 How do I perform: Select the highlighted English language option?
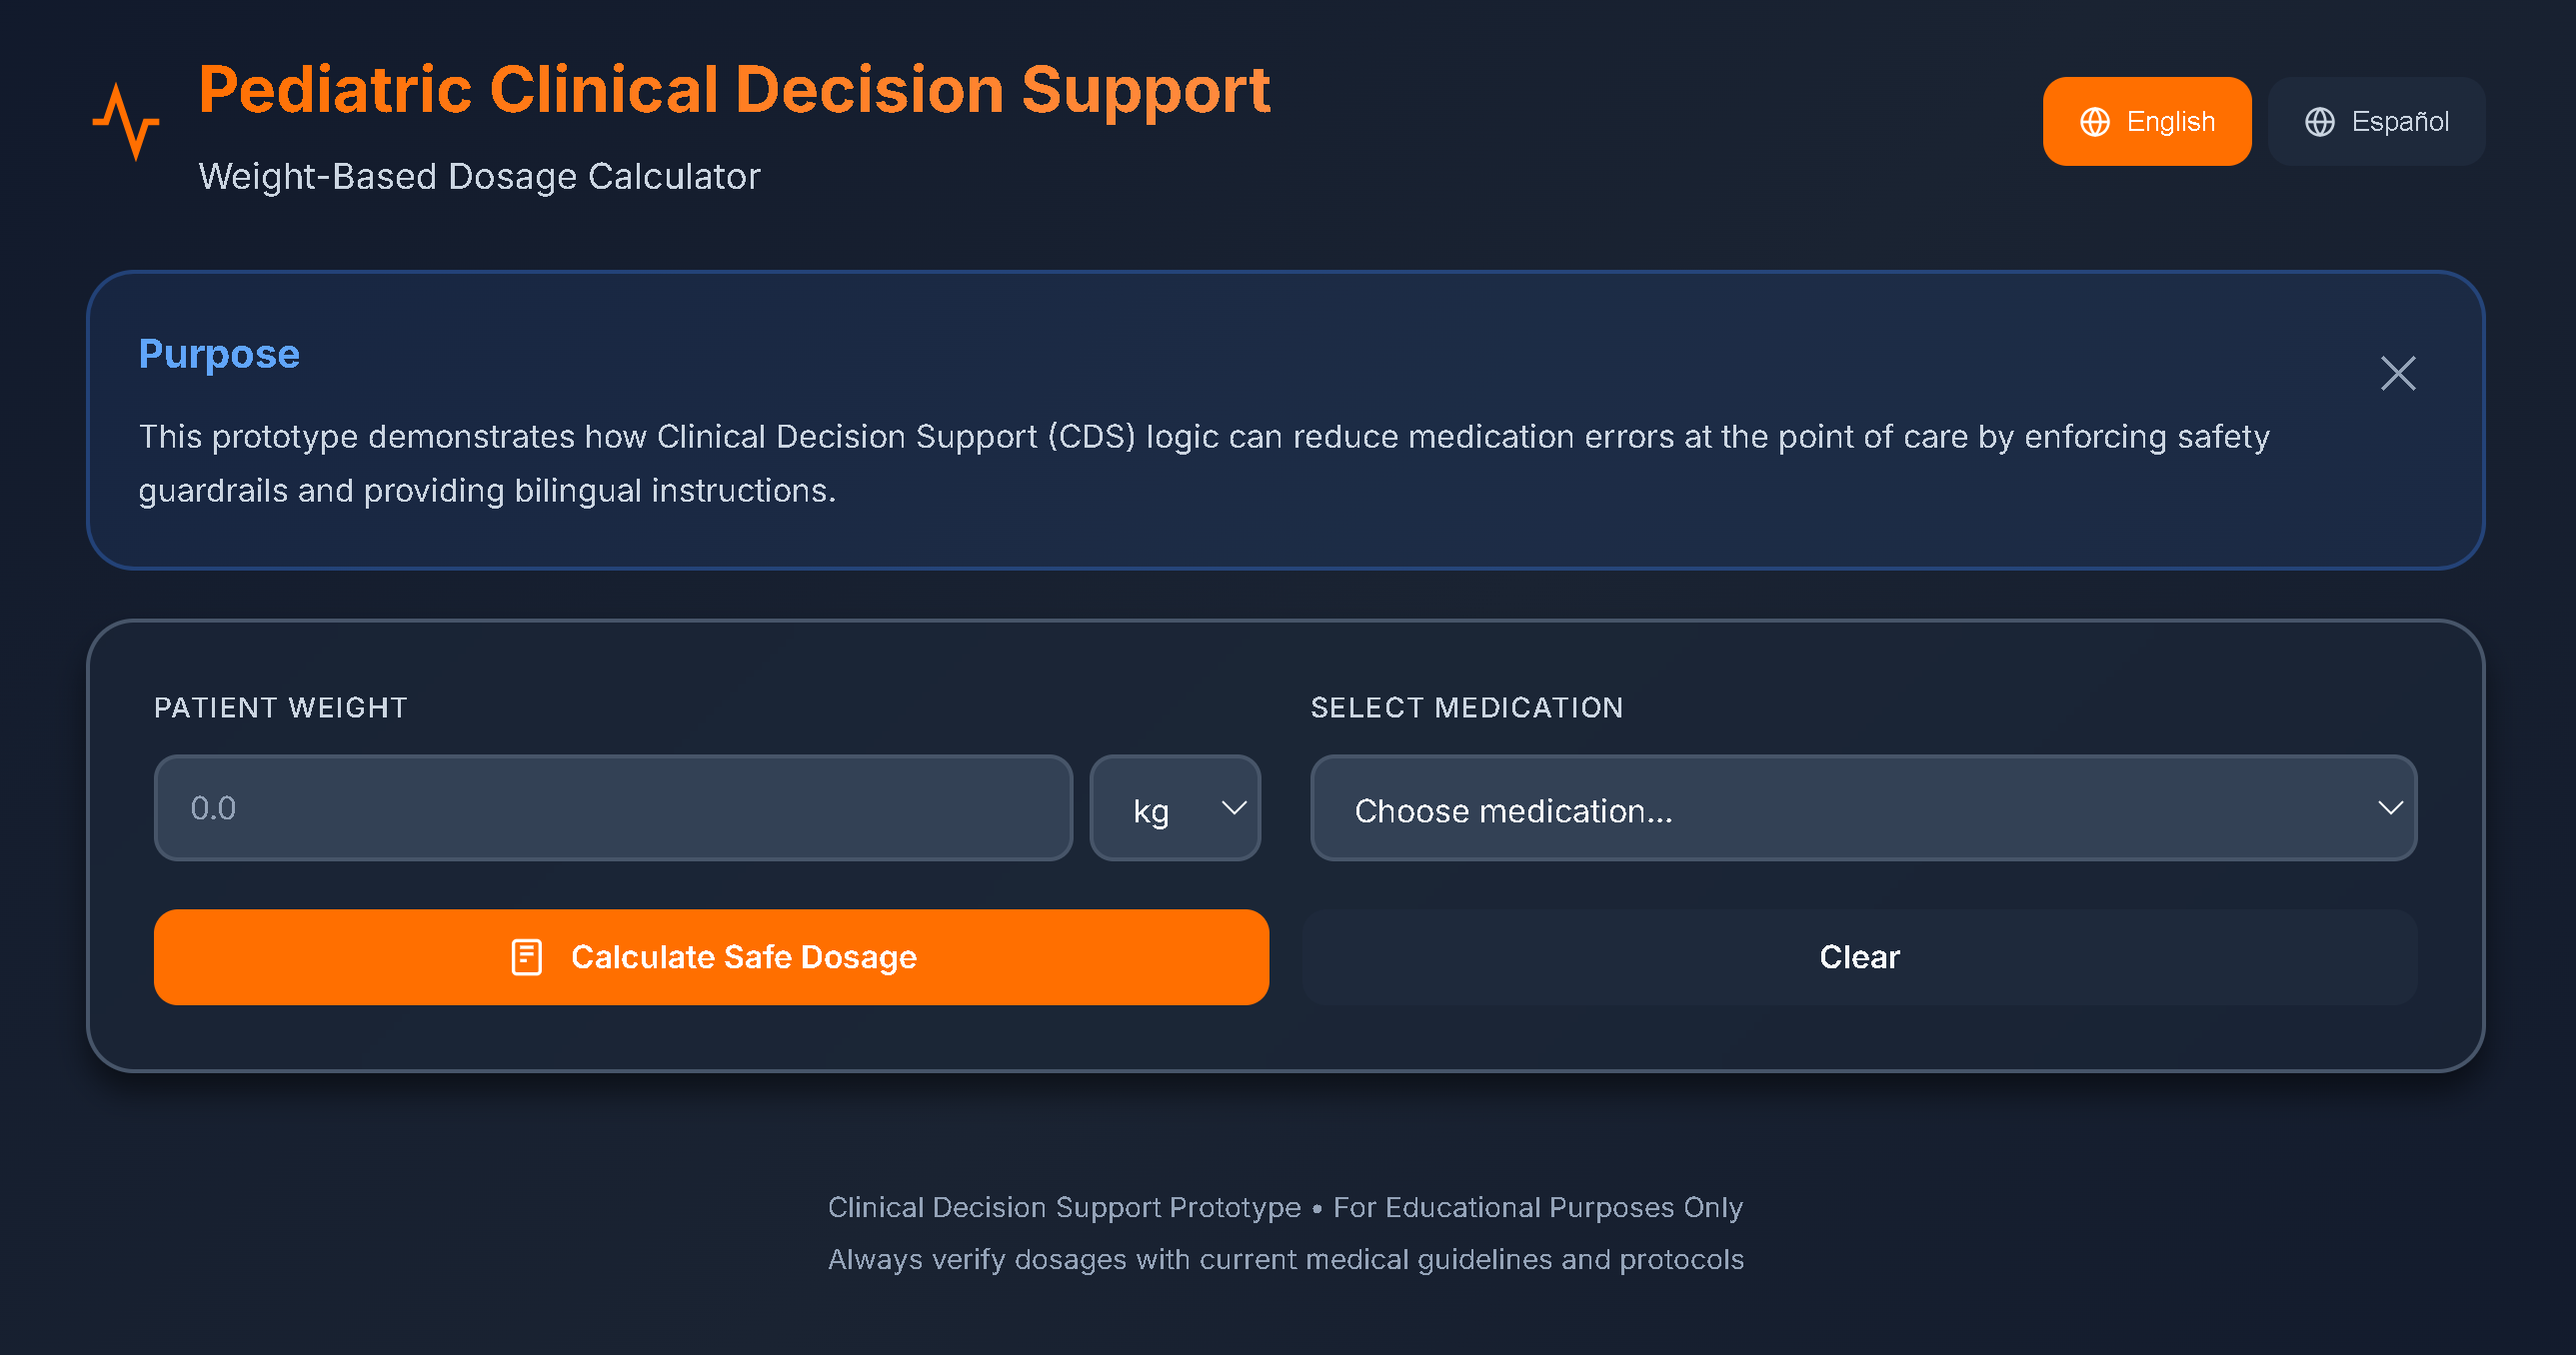[2147, 120]
